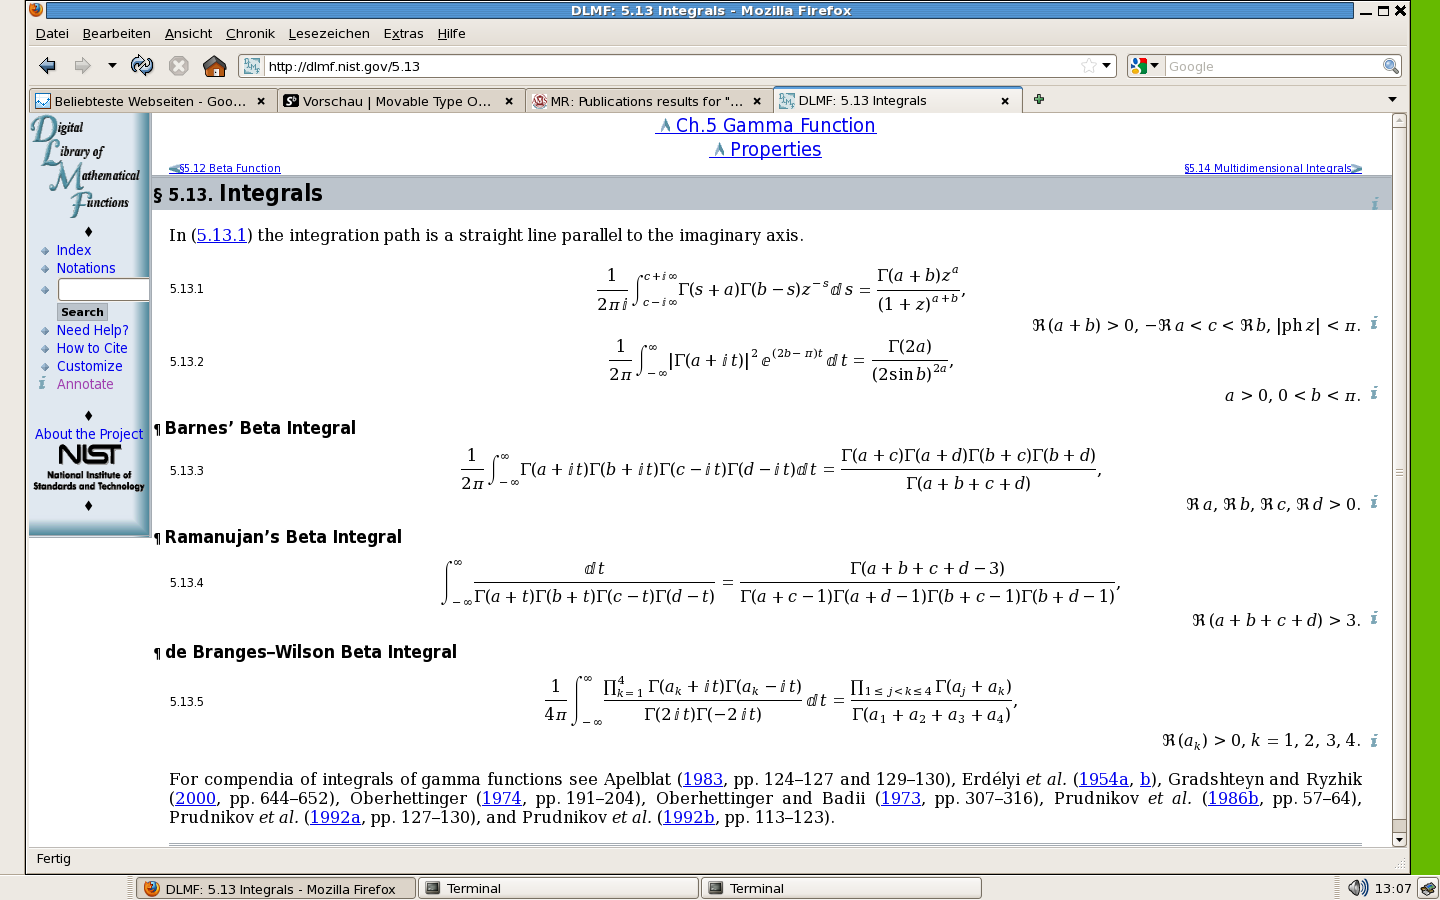Click the Reload page icon
Viewport: 1440px width, 900px height.
click(x=142, y=66)
